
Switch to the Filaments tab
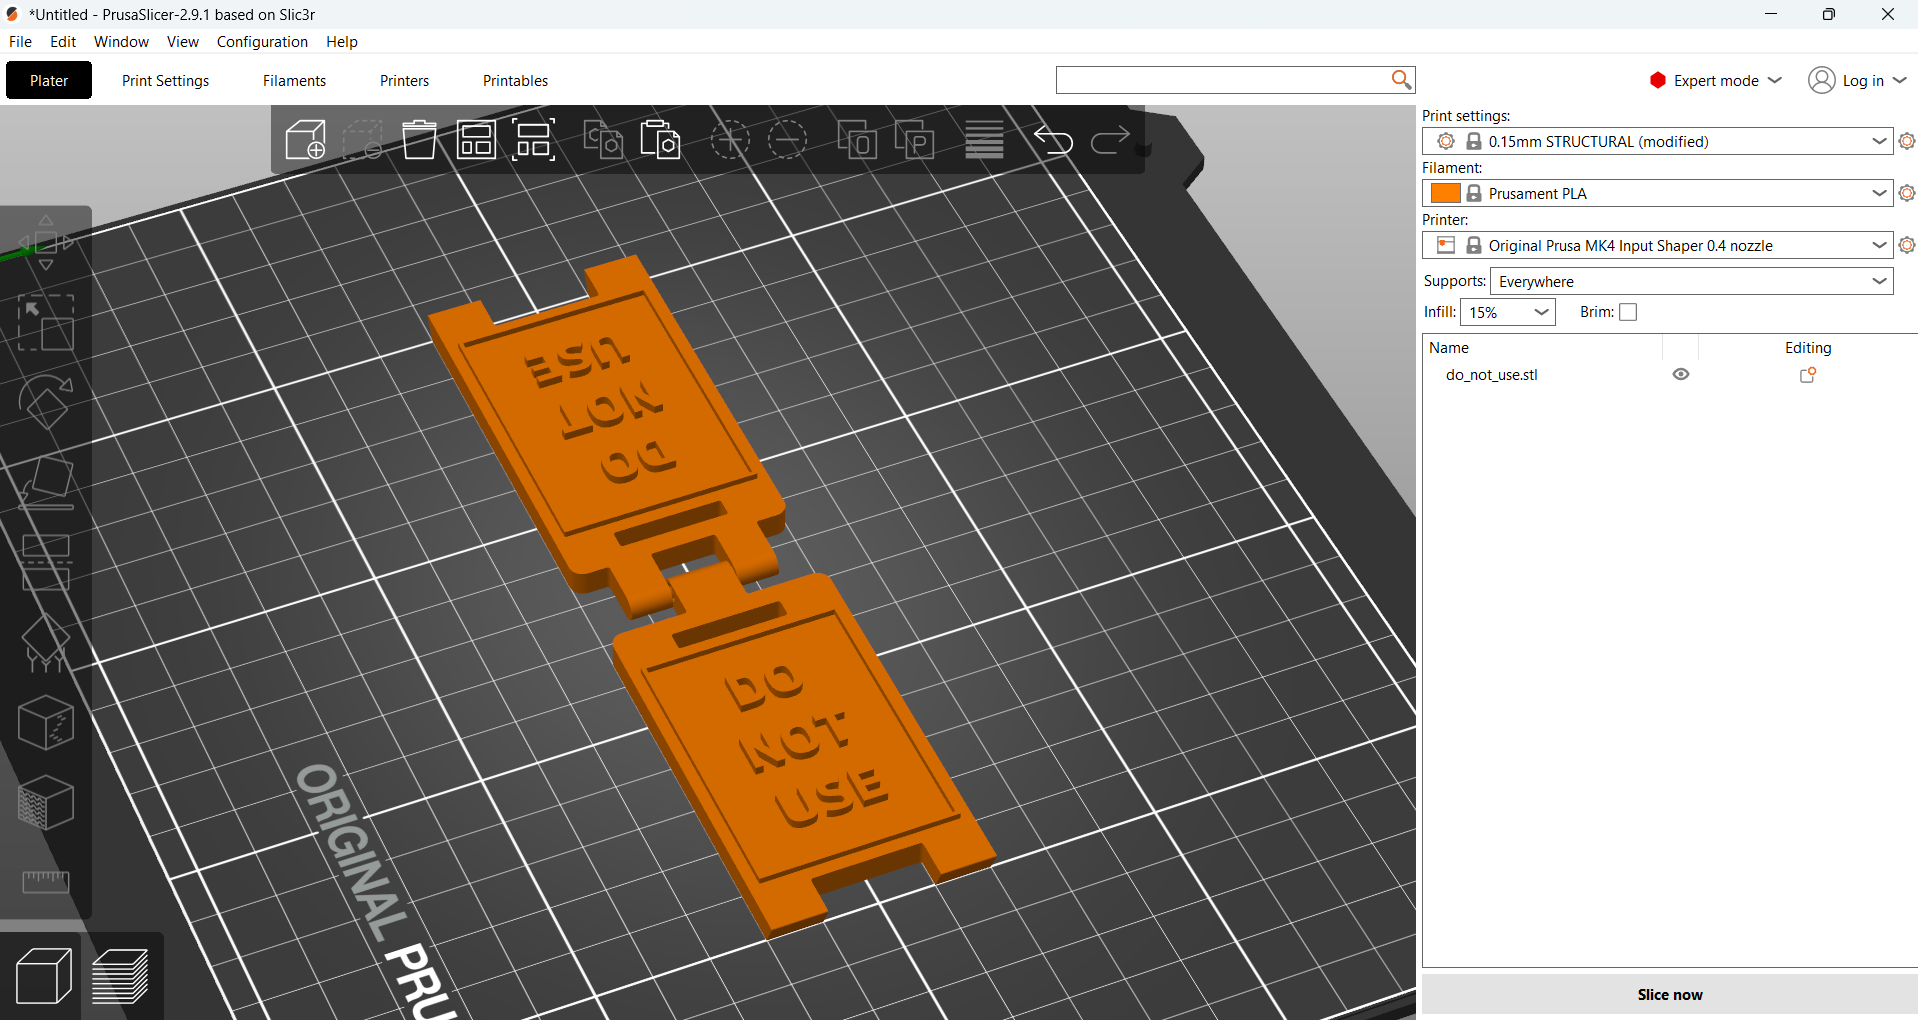point(294,80)
